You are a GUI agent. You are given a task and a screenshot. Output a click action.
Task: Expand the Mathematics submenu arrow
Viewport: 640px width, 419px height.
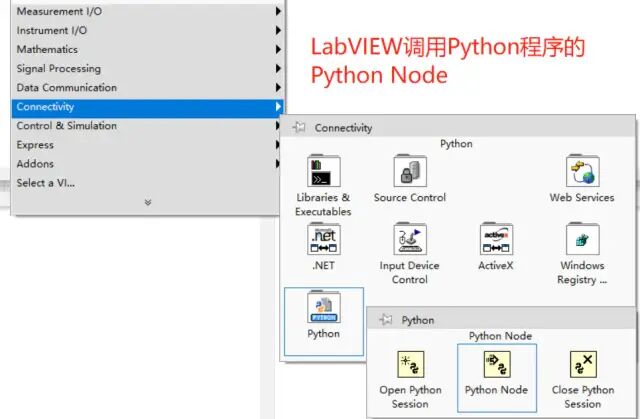point(278,49)
